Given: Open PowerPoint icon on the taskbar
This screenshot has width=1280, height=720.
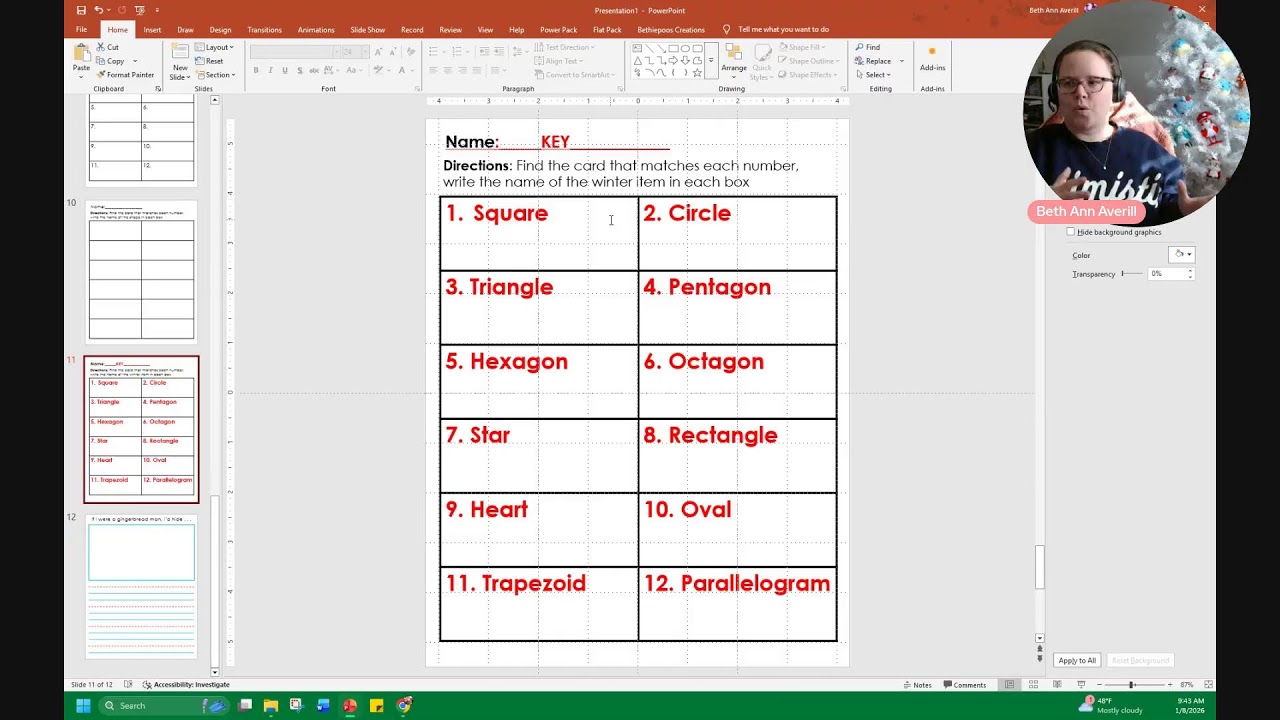Looking at the screenshot, I should click(349, 705).
